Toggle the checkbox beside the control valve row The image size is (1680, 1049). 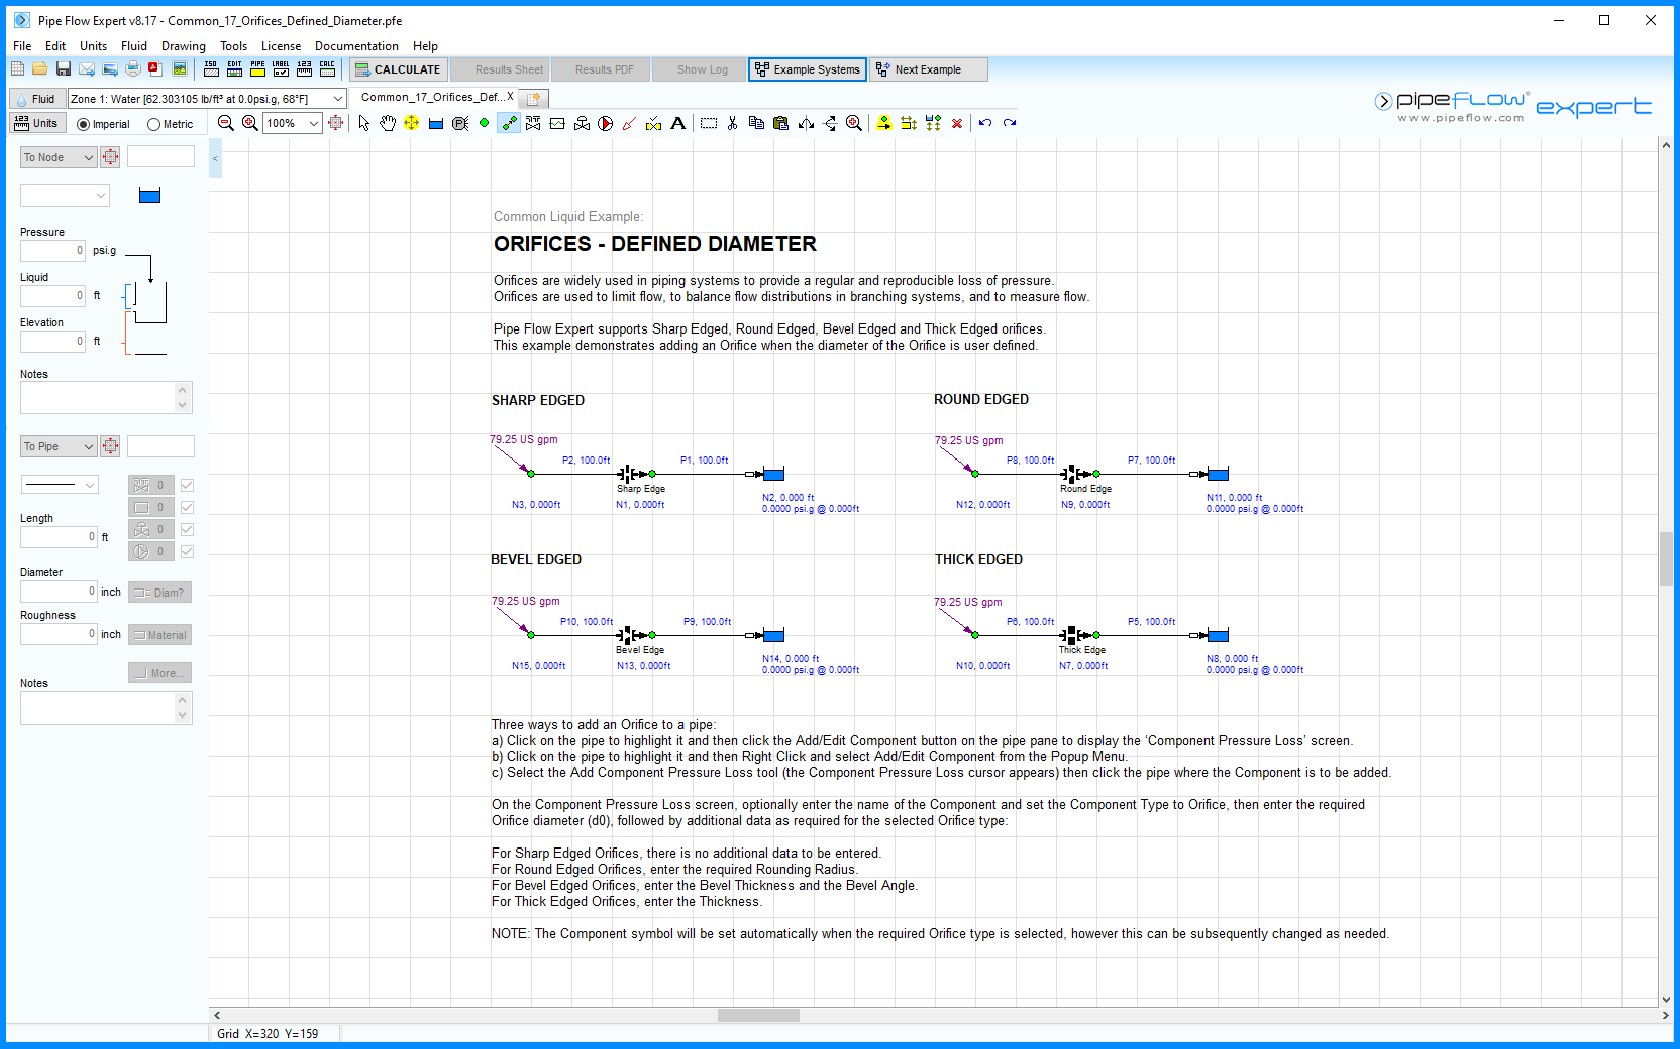point(187,529)
